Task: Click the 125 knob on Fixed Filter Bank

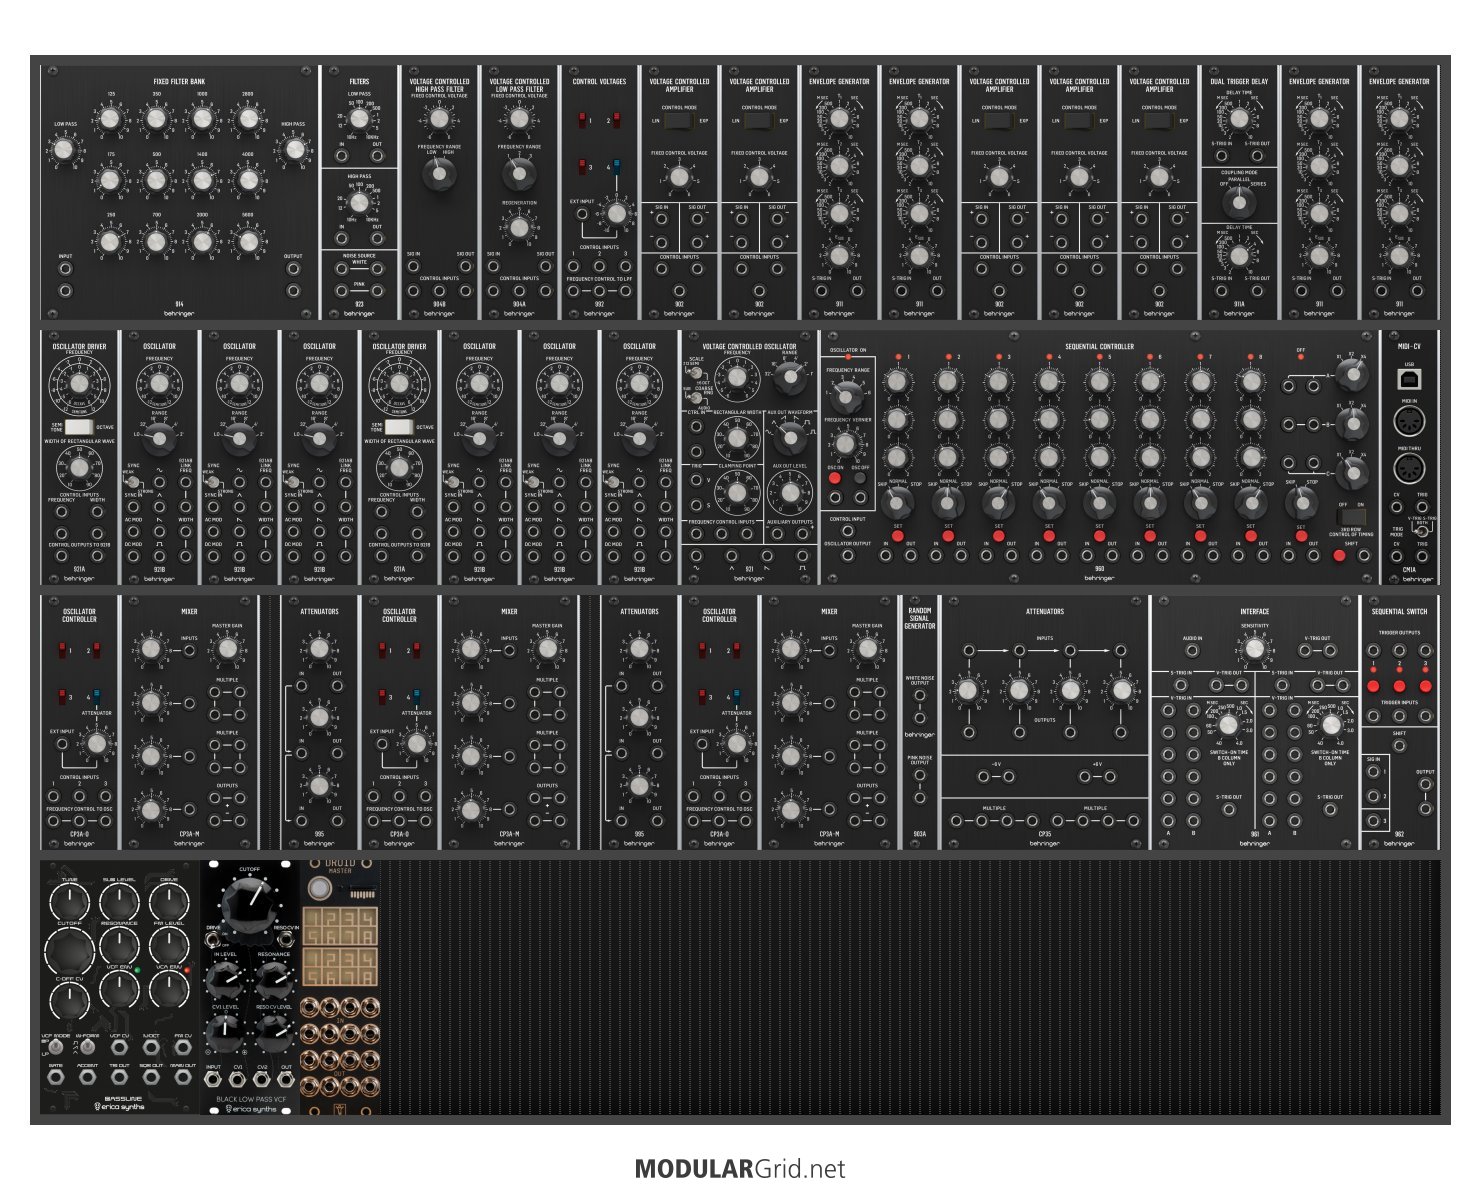Action: (x=110, y=119)
